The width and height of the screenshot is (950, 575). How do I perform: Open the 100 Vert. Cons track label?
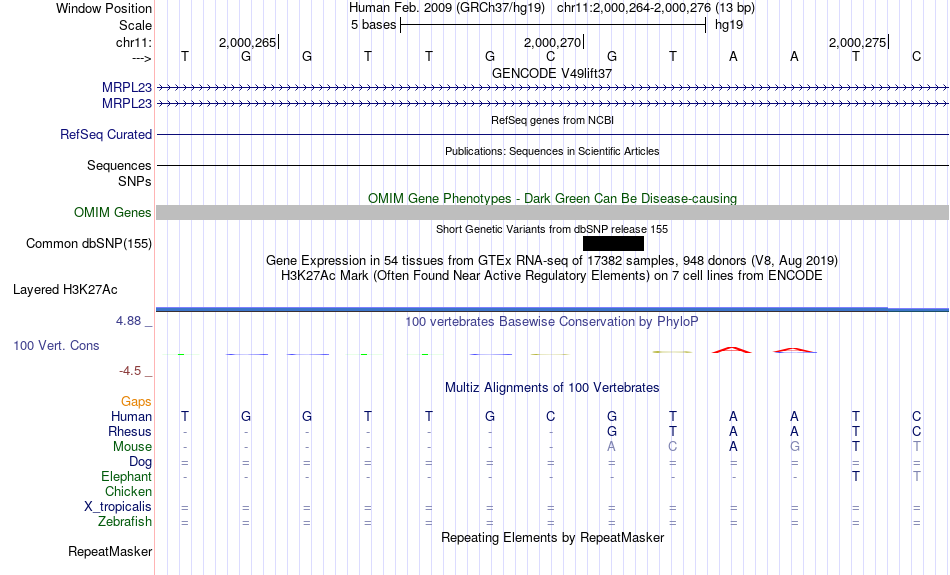[56, 345]
